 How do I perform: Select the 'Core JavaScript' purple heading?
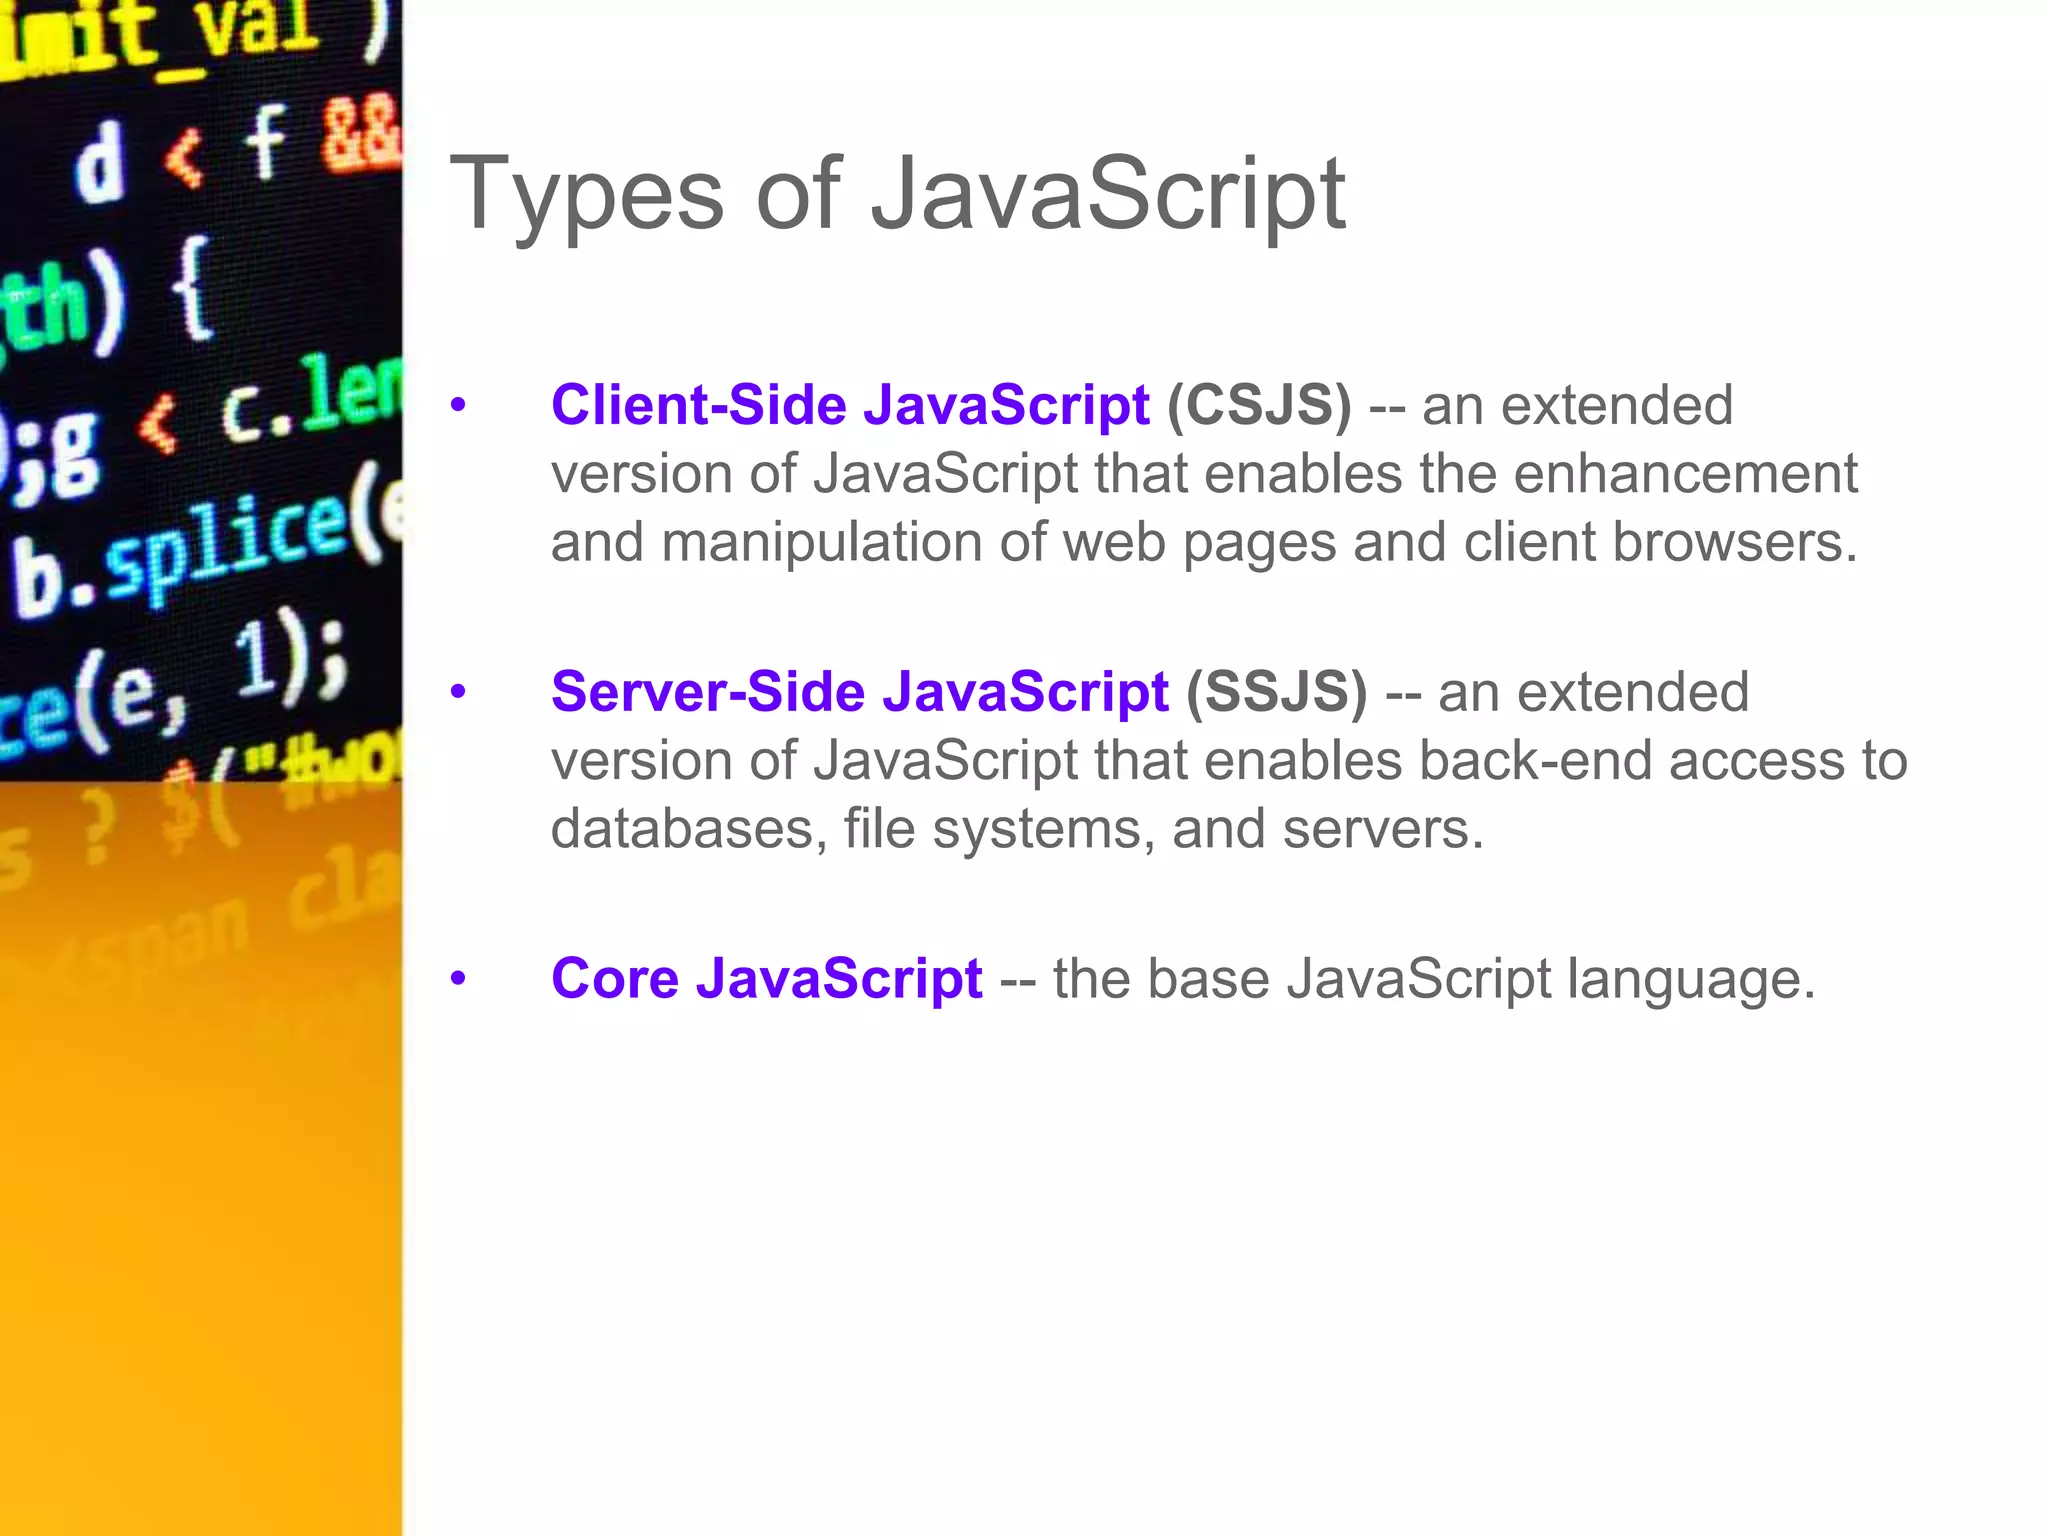pos(767,978)
